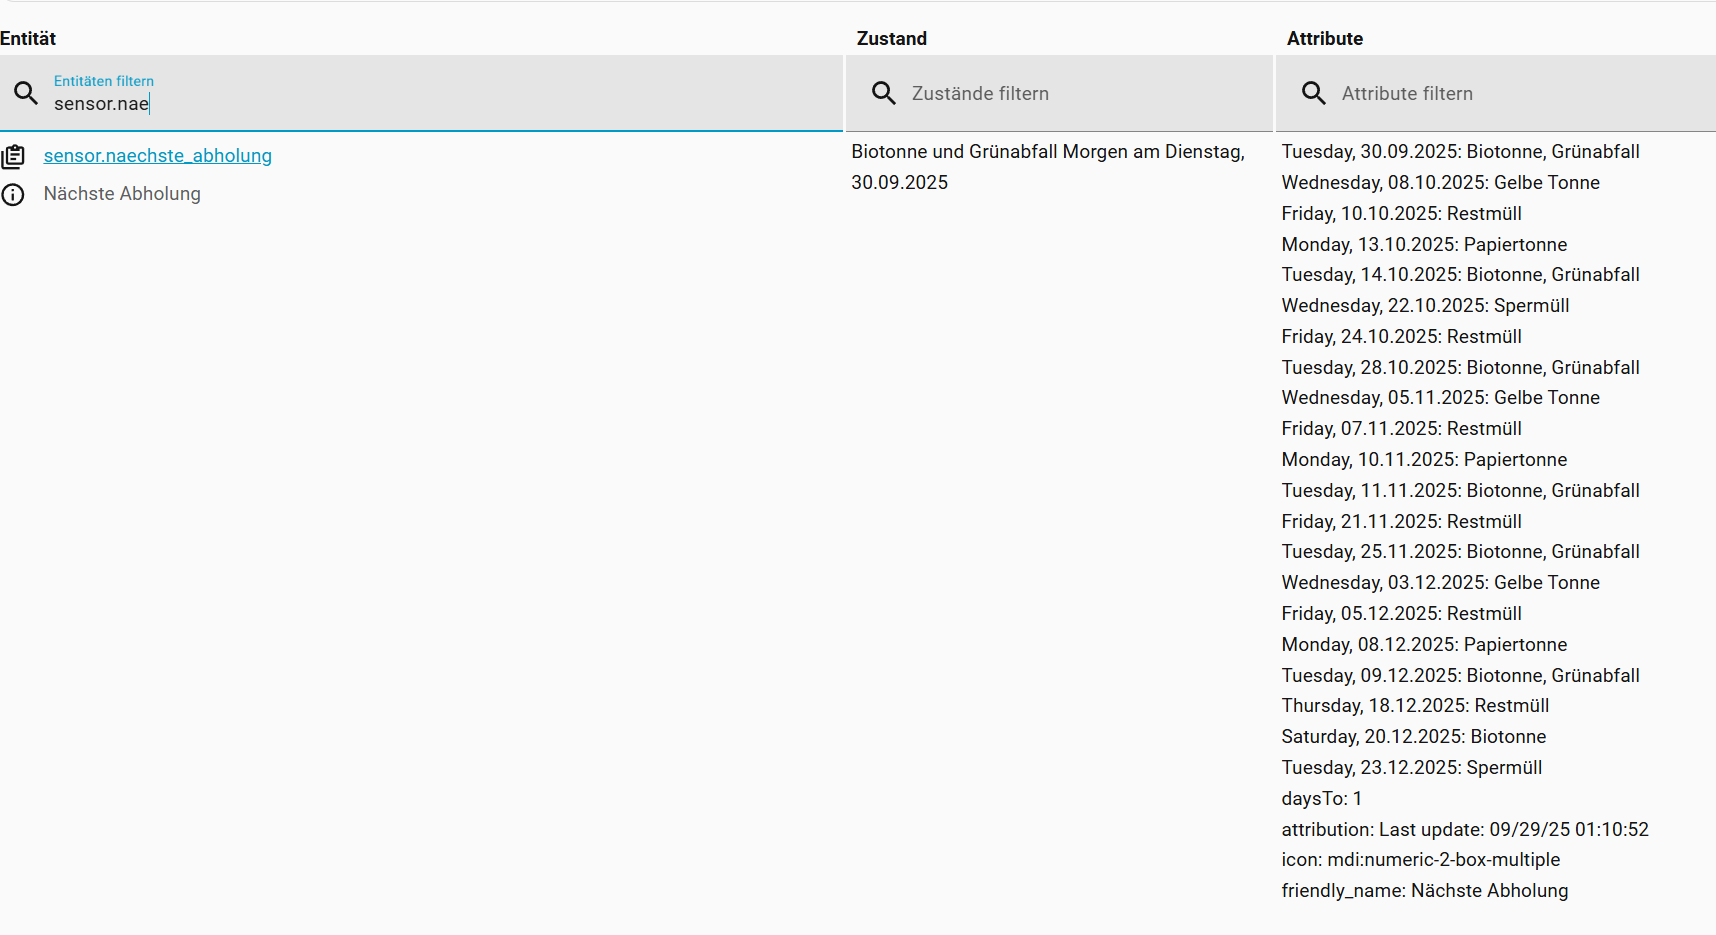Screen dimensions: 1716x935
Task: Click the Entität column header
Action: [x=28, y=39]
